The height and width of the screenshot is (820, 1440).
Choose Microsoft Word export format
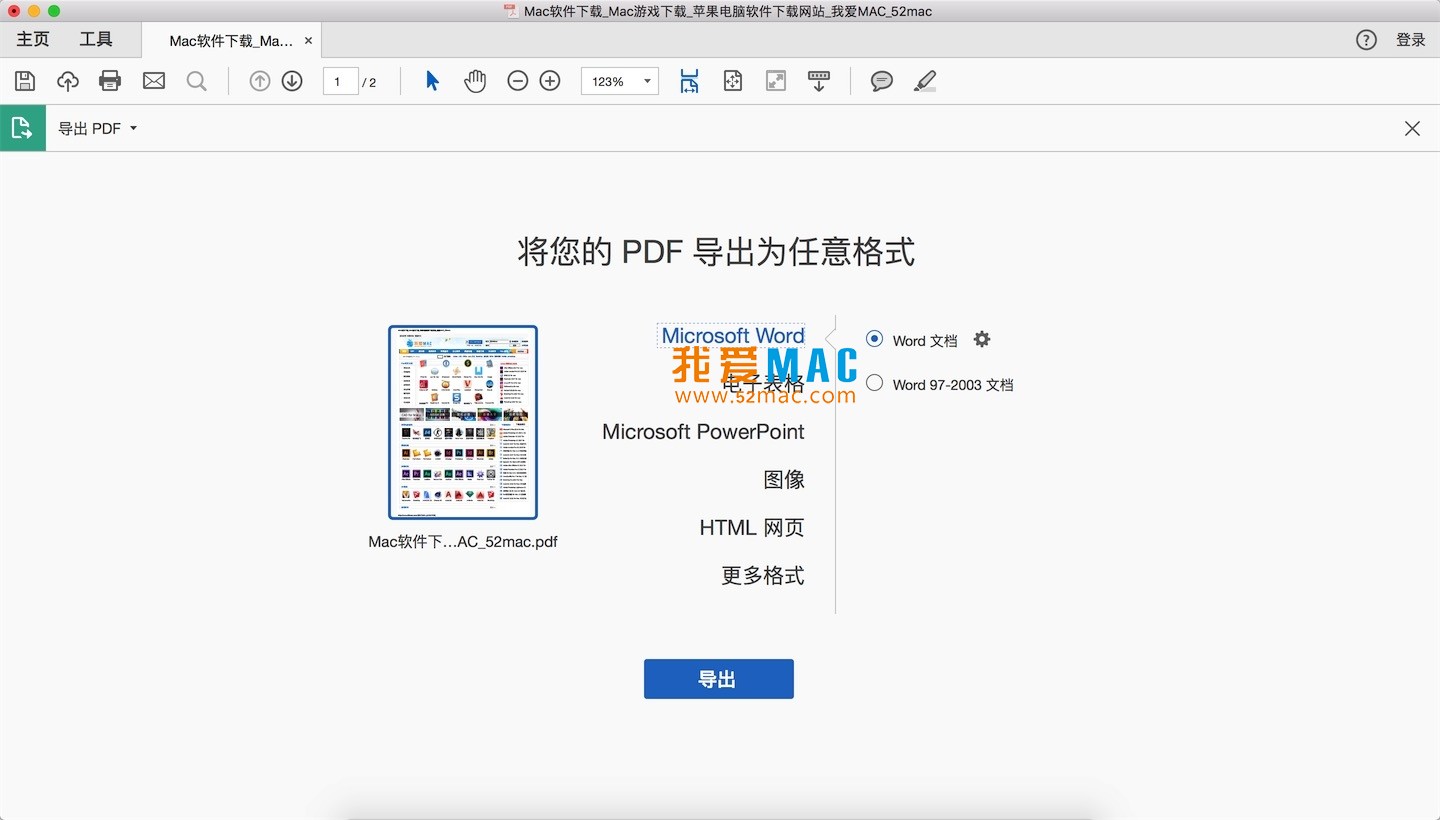click(x=732, y=336)
